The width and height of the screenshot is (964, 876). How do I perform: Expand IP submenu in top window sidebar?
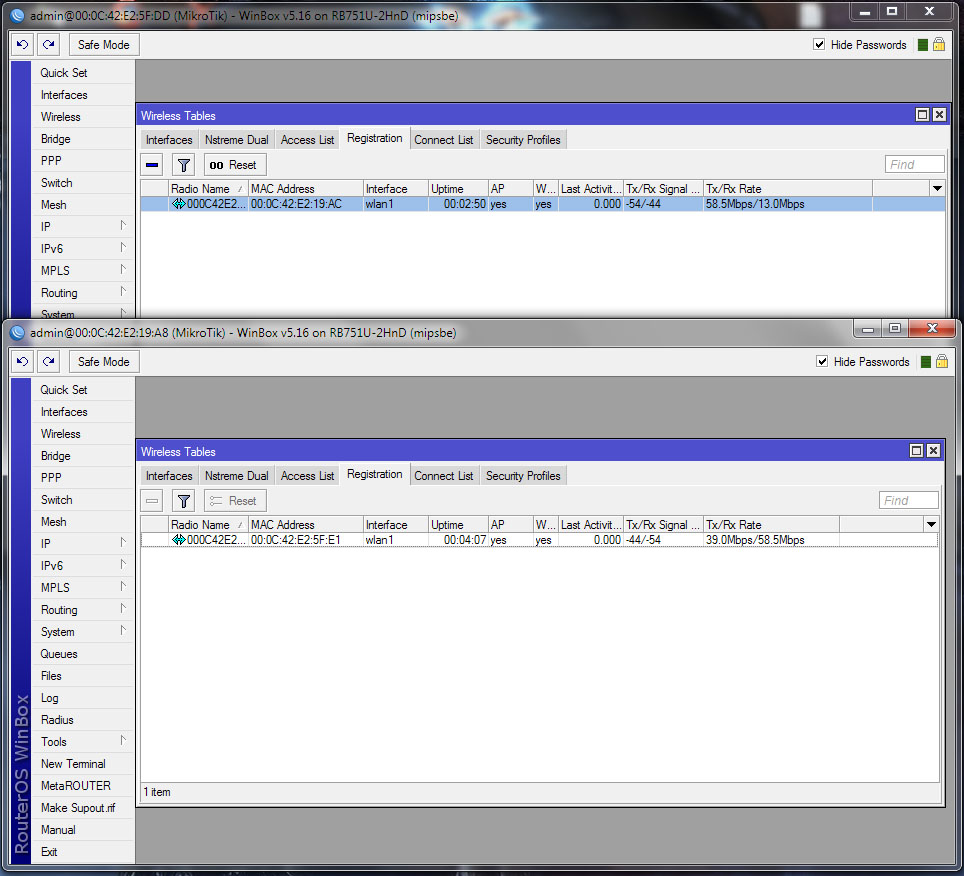point(123,226)
